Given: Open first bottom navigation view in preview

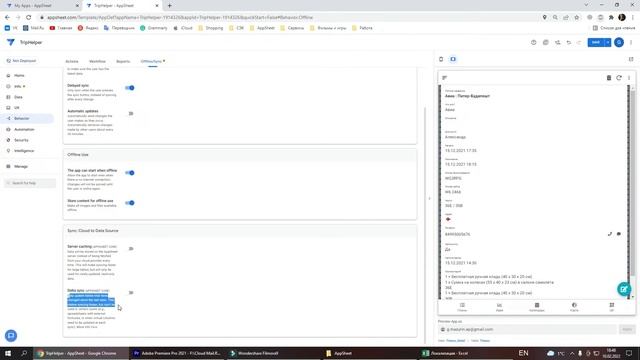Looking at the screenshot, I should 462,307.
